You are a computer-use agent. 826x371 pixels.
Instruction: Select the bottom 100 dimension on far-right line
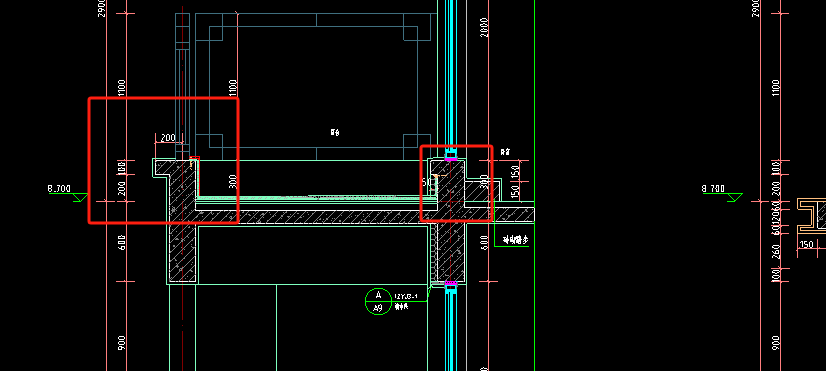pos(777,275)
